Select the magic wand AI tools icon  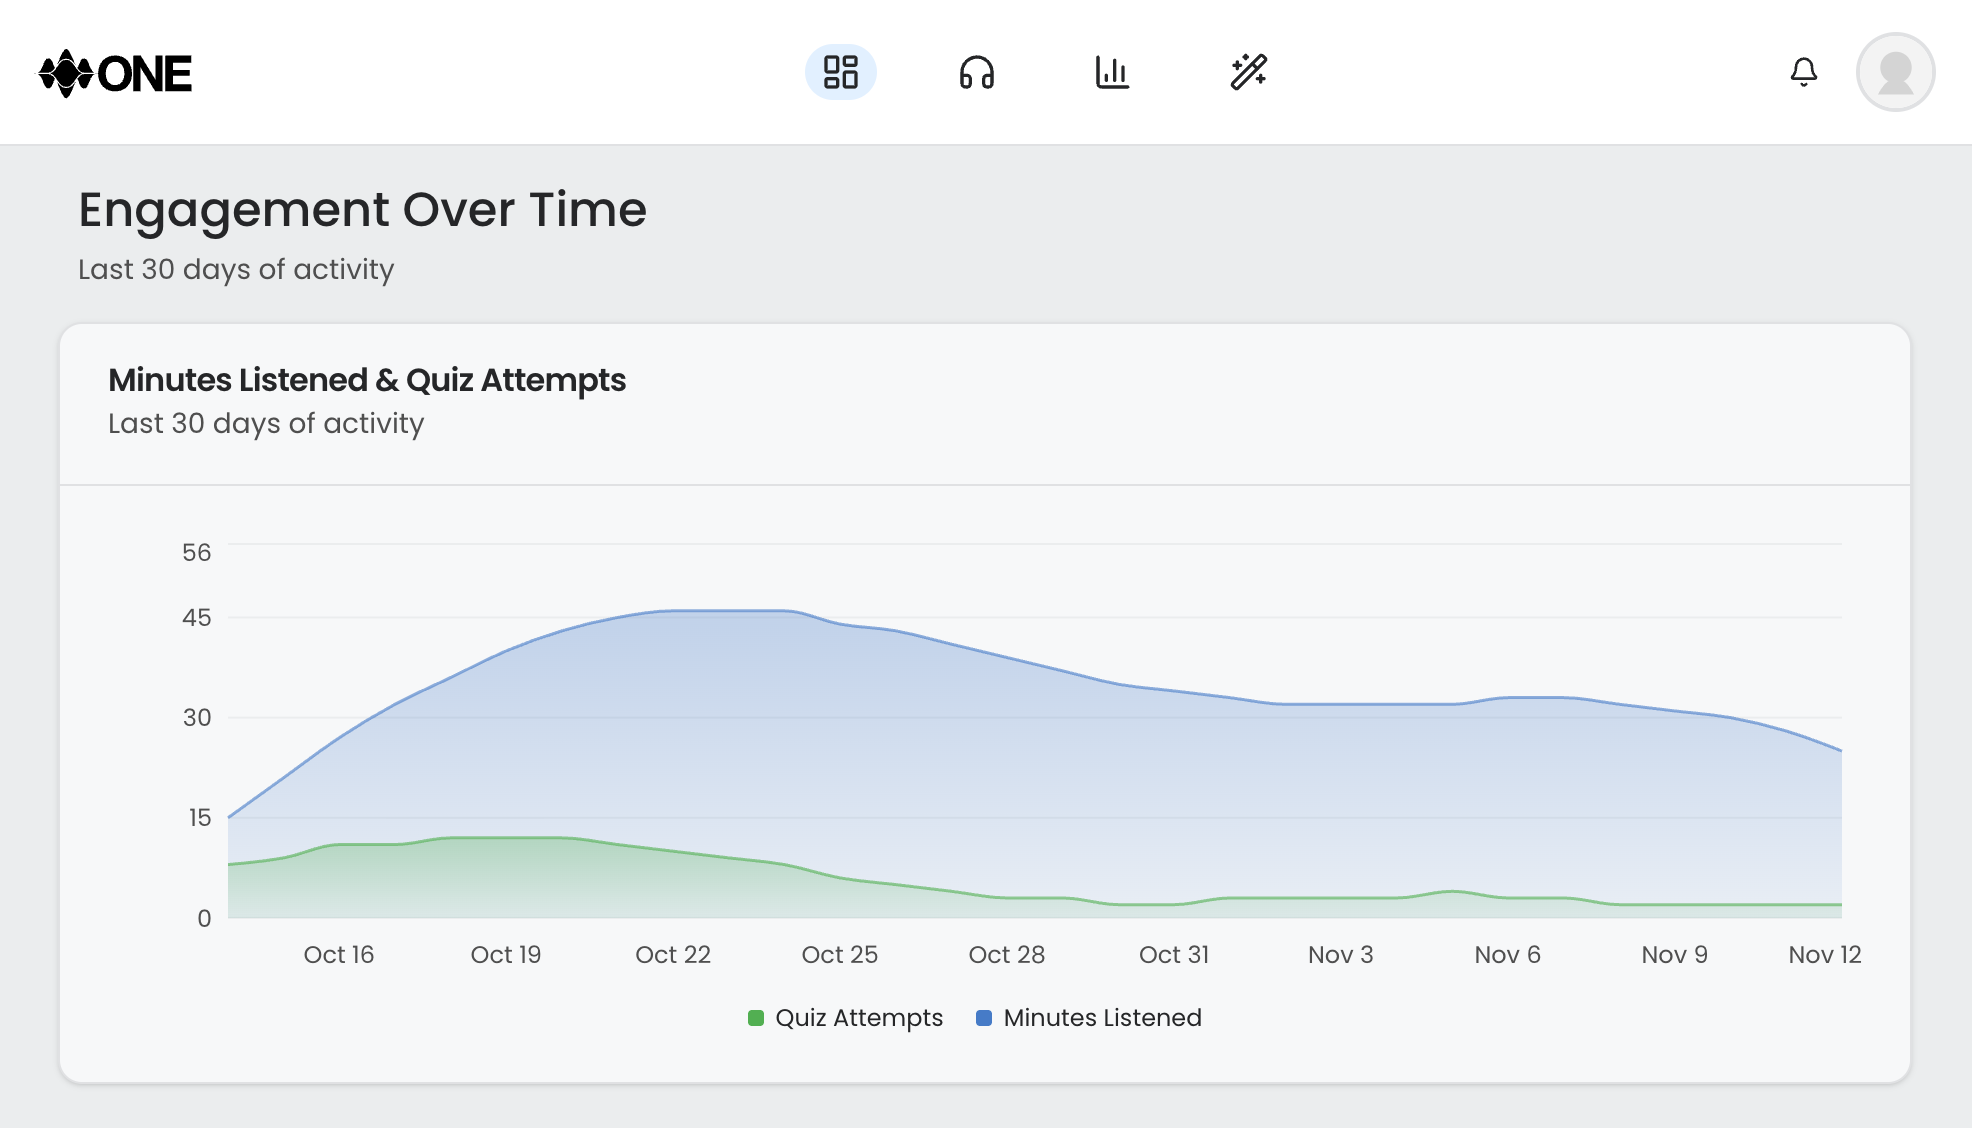click(x=1249, y=72)
